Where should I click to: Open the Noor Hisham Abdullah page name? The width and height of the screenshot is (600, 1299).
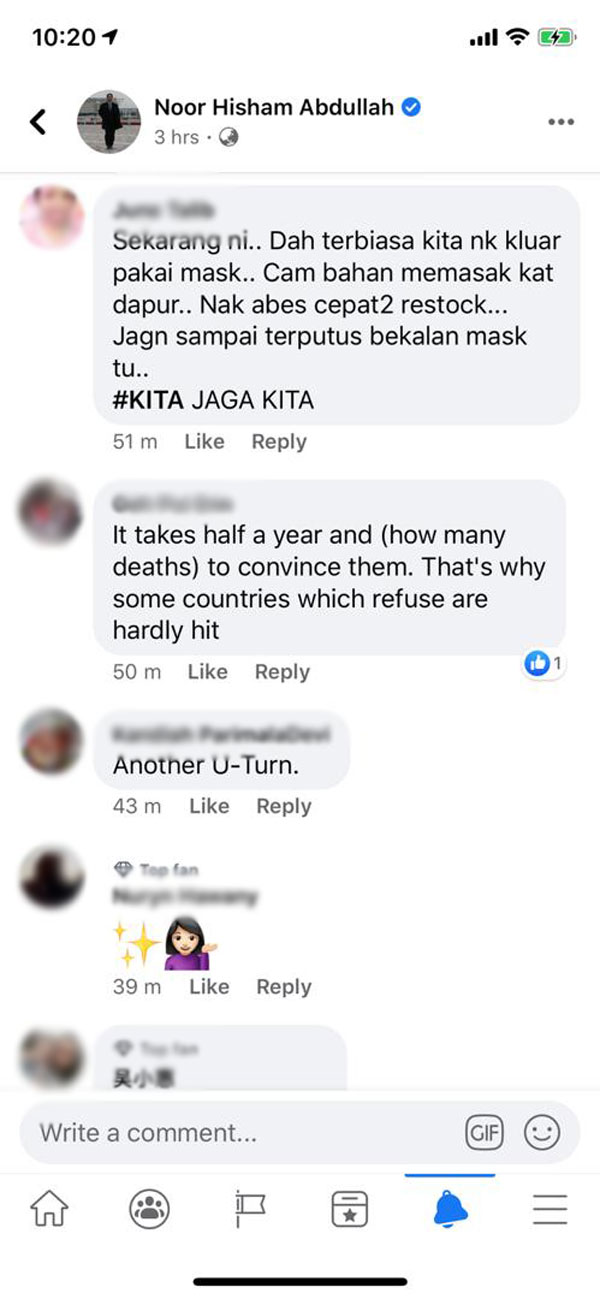[275, 107]
